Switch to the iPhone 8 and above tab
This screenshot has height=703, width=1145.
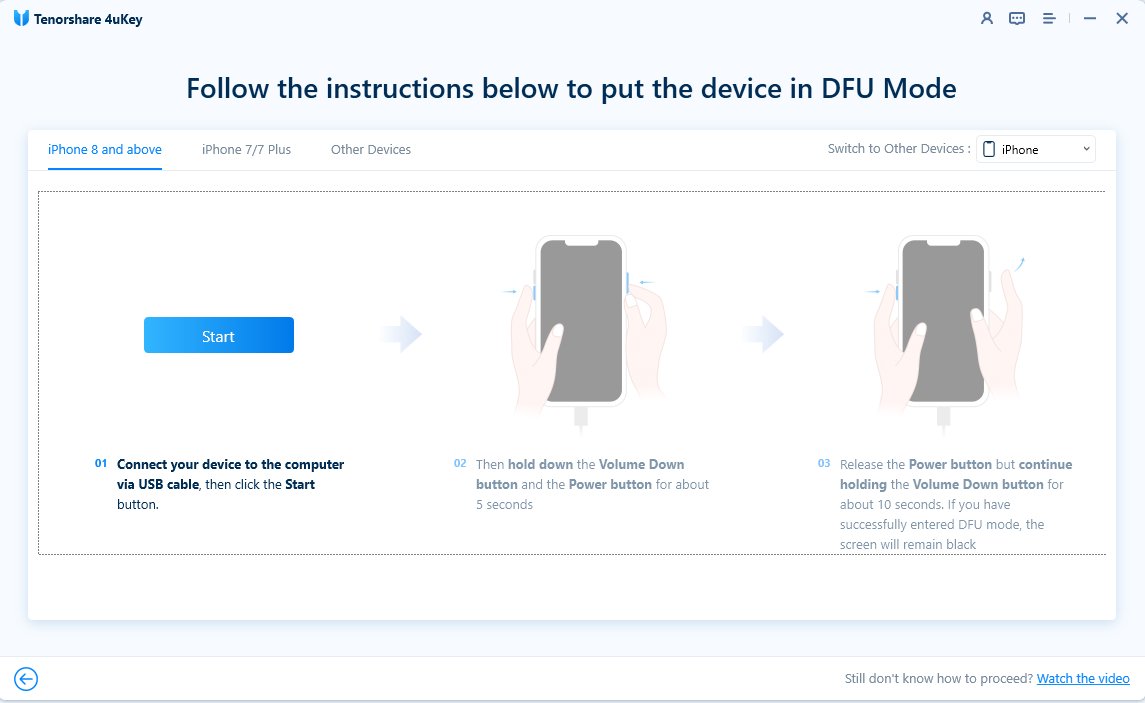click(x=104, y=149)
